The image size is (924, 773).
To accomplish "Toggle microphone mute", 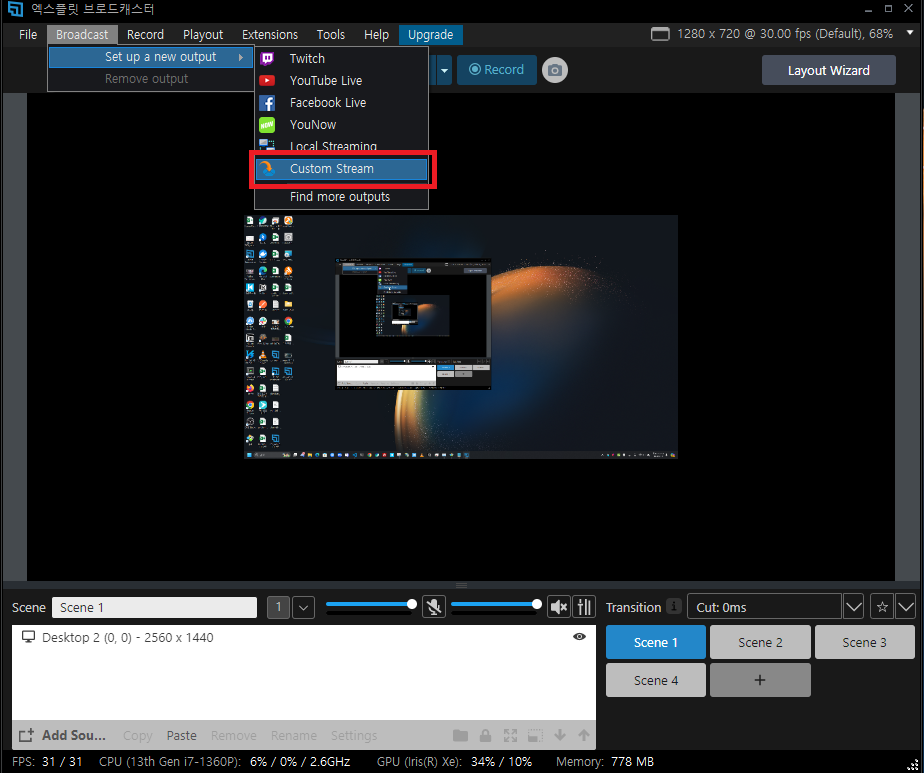I will point(433,607).
